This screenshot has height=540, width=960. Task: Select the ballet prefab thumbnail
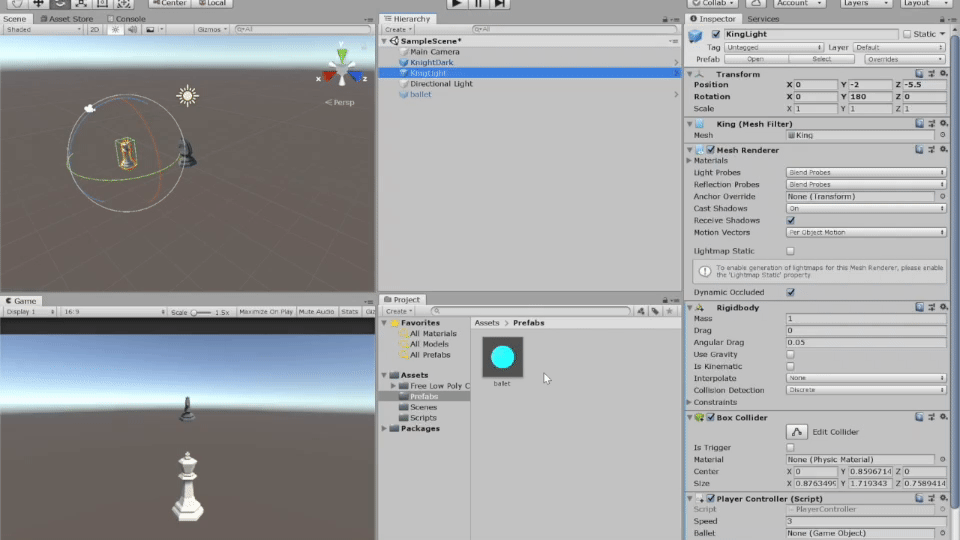click(502, 357)
